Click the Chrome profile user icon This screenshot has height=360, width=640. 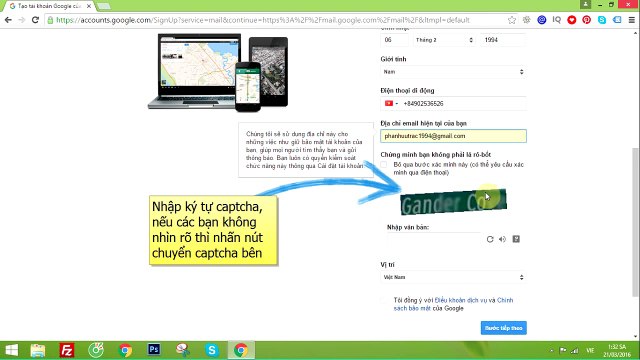(x=585, y=4)
